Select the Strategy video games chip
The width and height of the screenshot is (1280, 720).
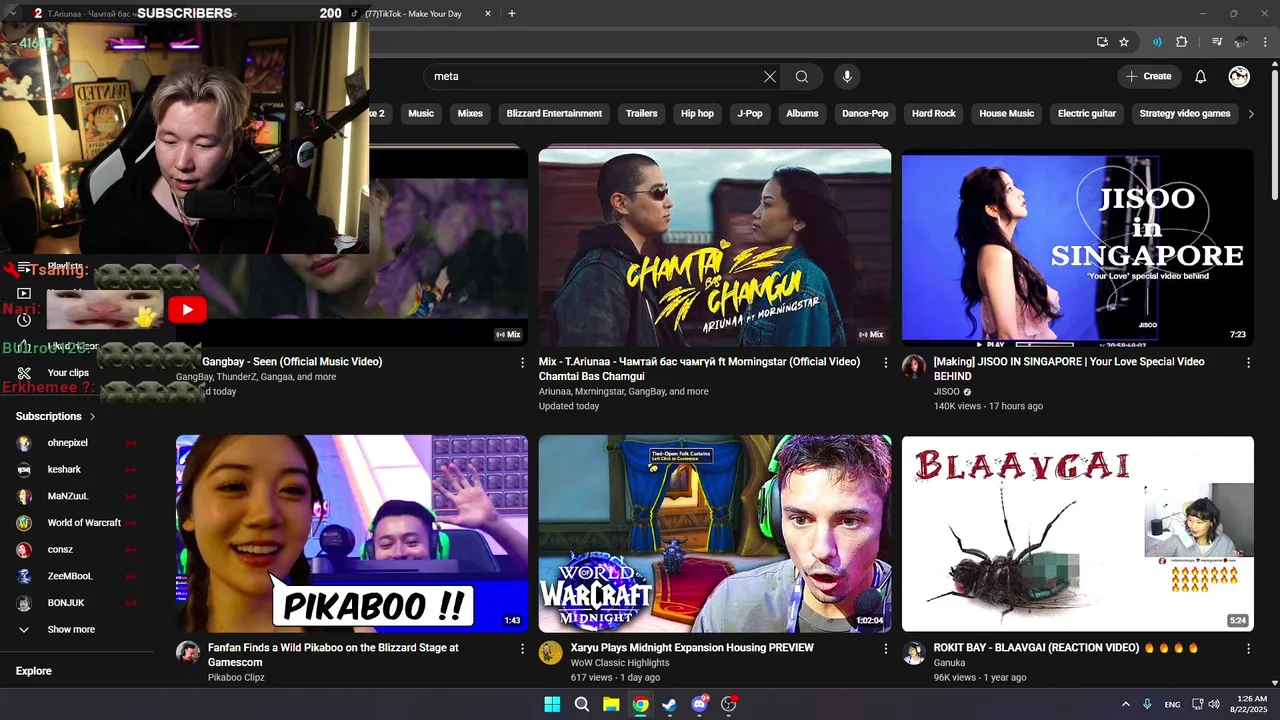(1185, 114)
